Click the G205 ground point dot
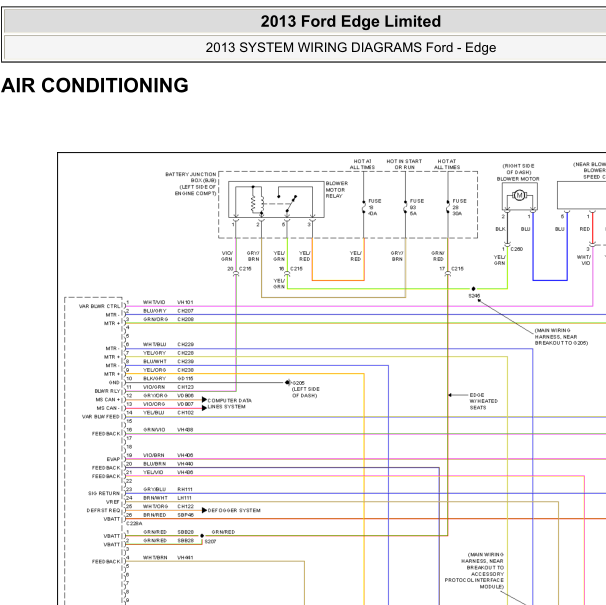Viewport: 606px width, 605px height. click(288, 382)
